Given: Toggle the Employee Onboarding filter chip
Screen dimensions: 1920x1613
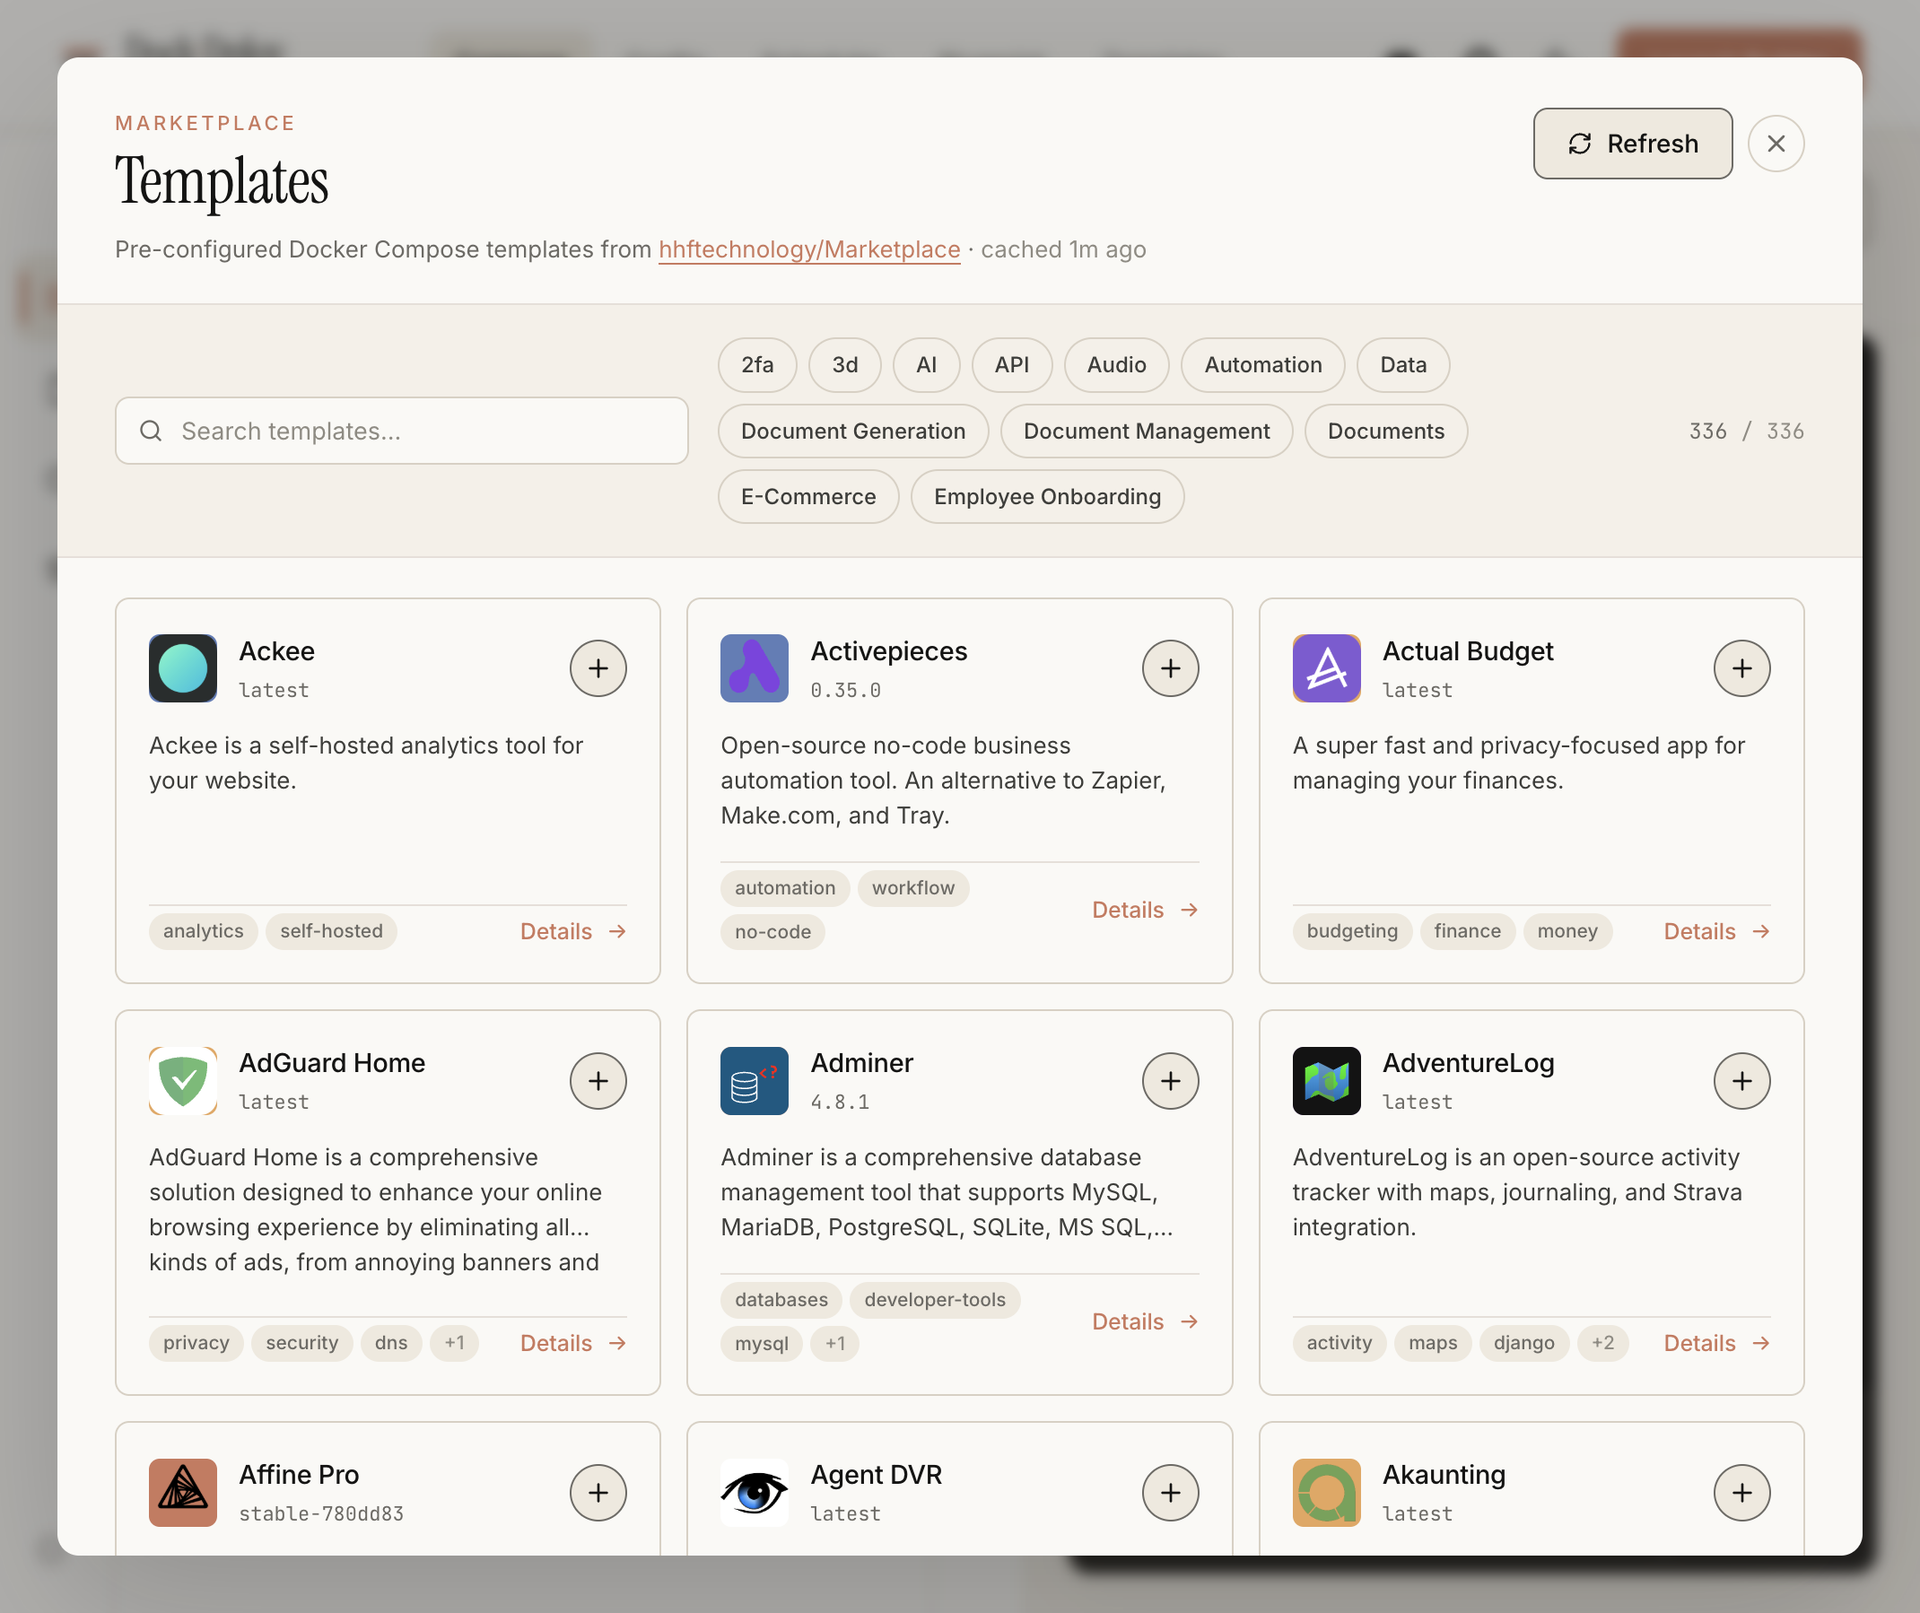Looking at the screenshot, I should click(x=1047, y=497).
